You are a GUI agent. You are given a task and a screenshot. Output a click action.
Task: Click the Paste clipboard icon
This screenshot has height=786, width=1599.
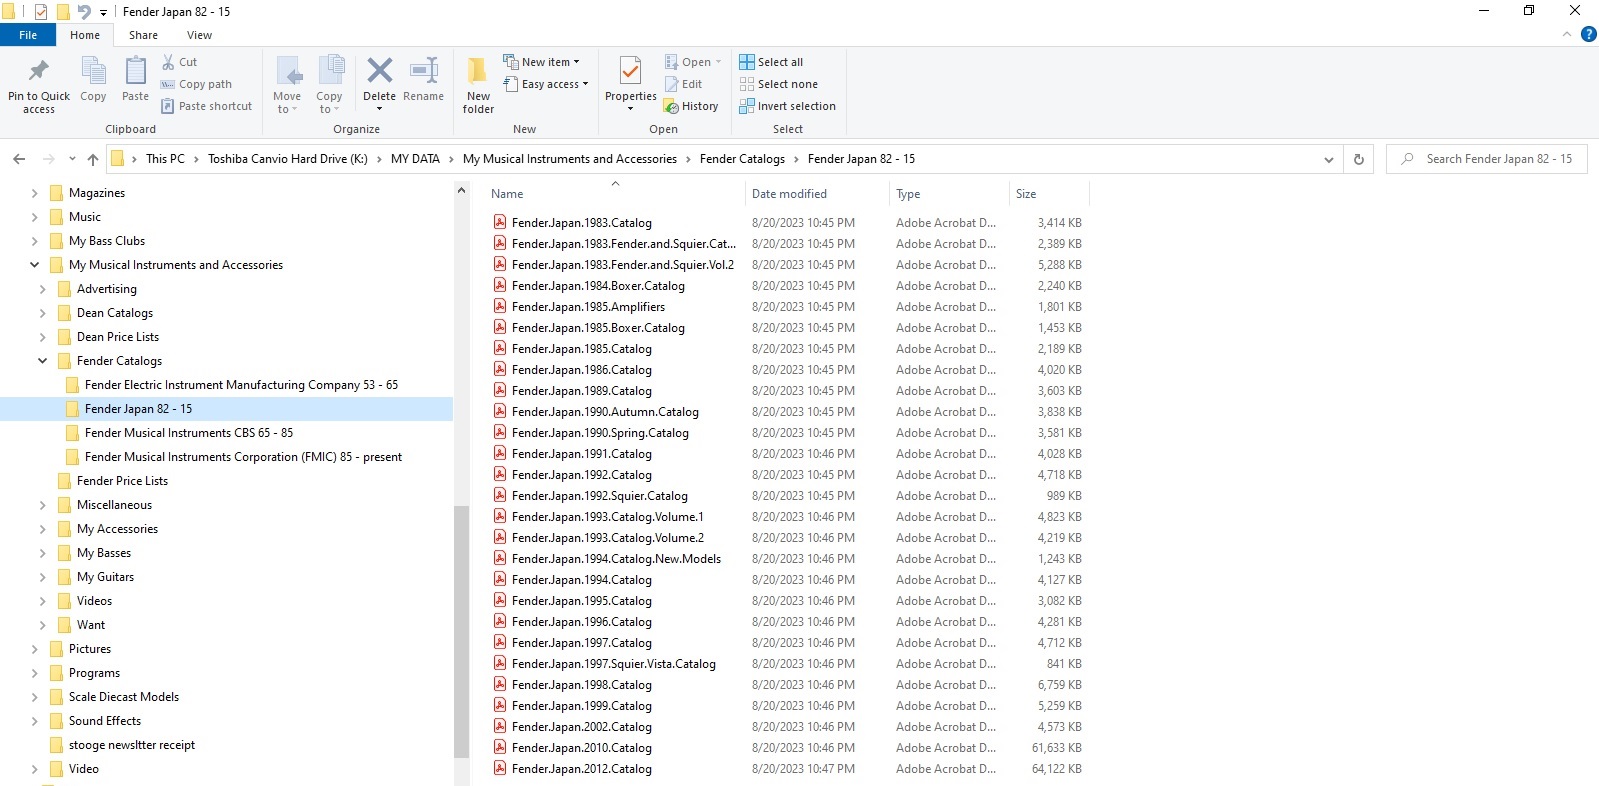coord(135,71)
